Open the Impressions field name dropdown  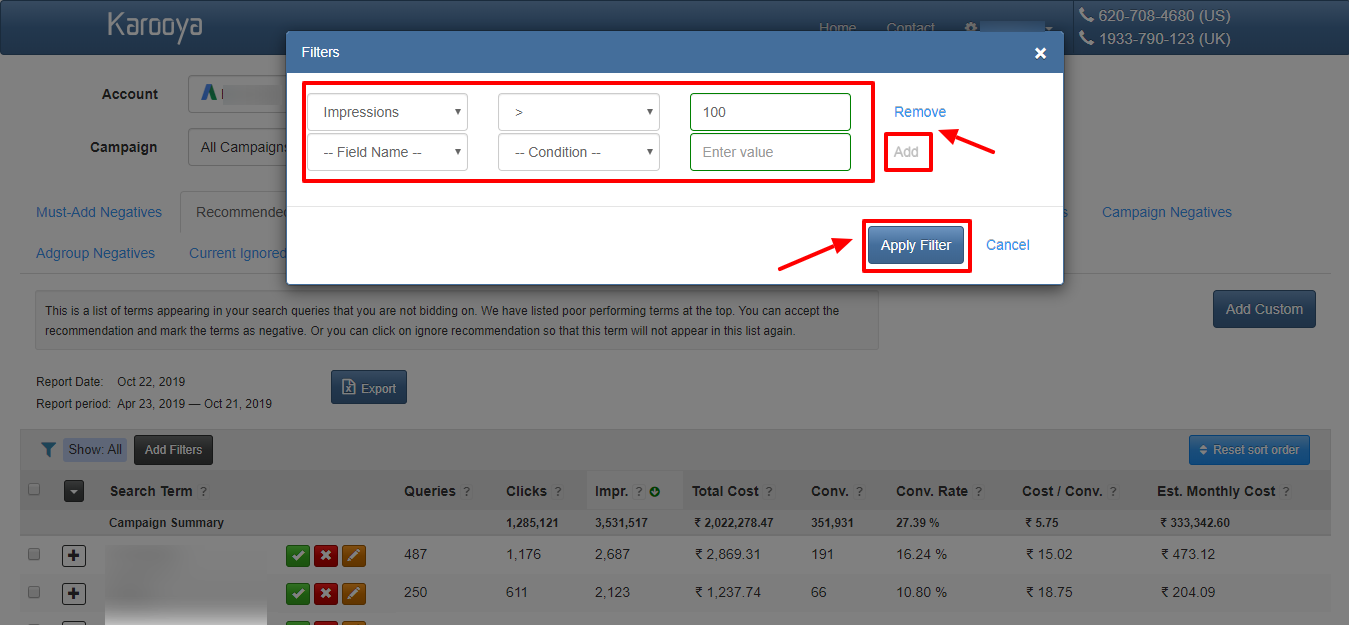(x=387, y=112)
